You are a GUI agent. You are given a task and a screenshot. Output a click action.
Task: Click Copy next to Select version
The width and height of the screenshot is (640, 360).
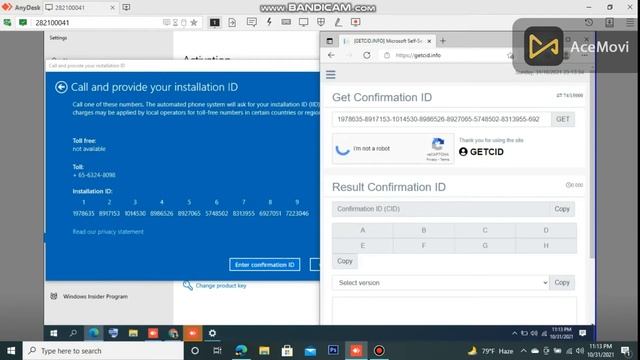[562, 282]
